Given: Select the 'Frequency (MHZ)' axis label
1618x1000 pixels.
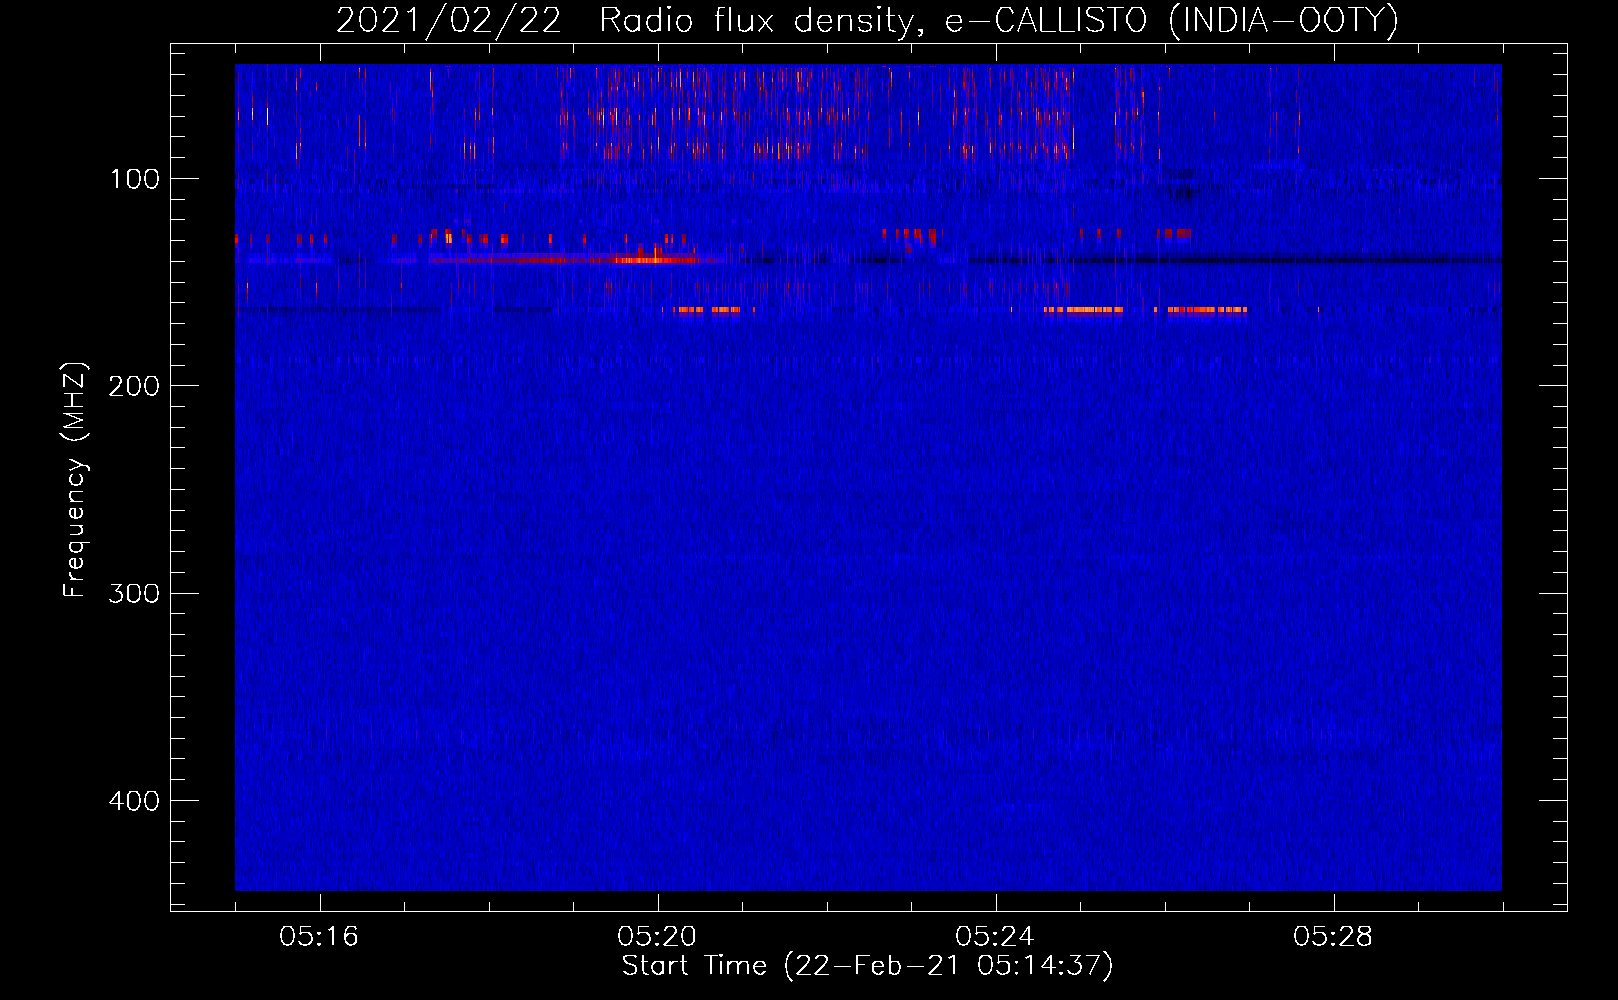Looking at the screenshot, I should 75,480.
